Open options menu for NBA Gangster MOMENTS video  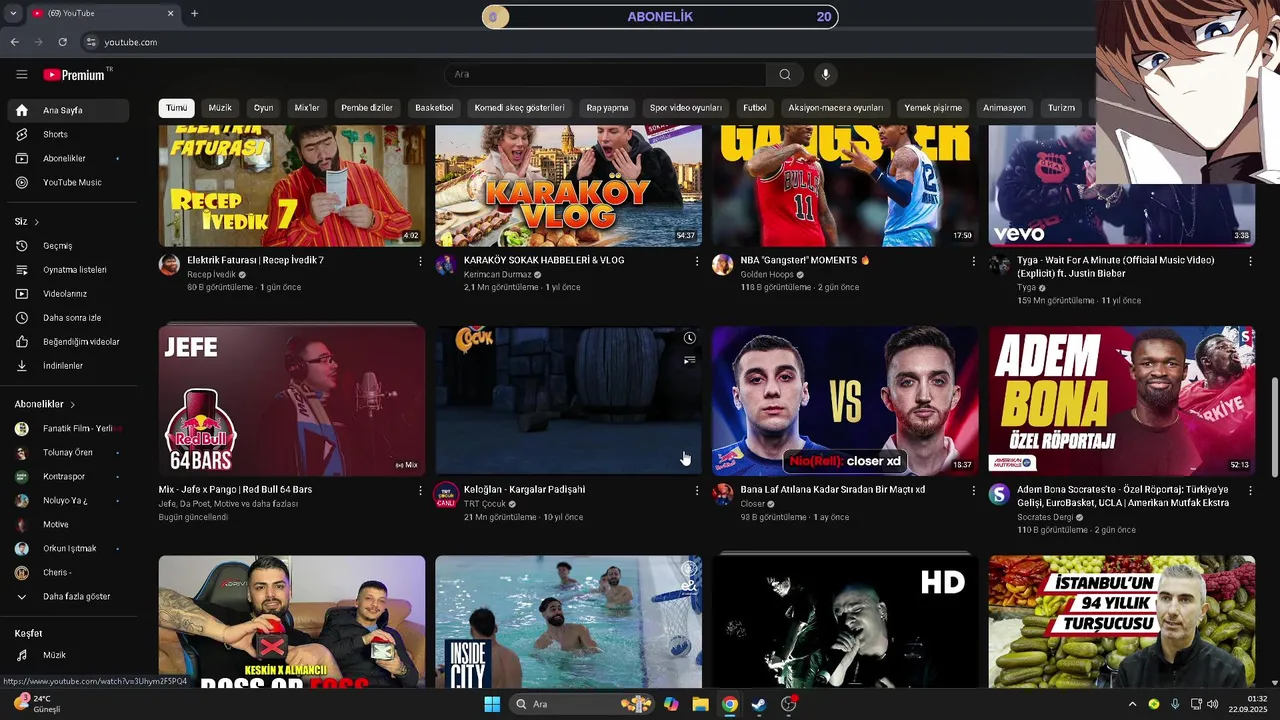pyautogui.click(x=973, y=261)
